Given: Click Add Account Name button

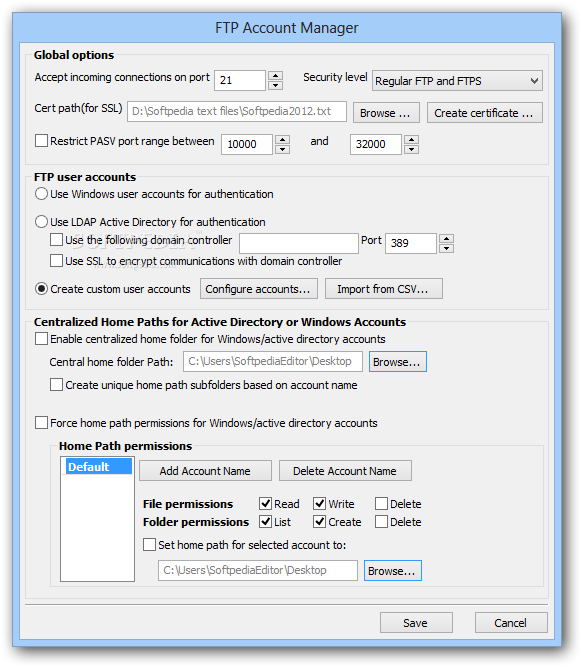Looking at the screenshot, I should (205, 471).
